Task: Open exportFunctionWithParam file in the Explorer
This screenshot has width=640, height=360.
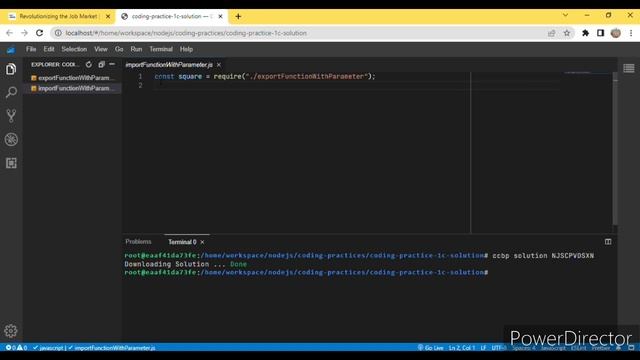Action: coord(73,78)
